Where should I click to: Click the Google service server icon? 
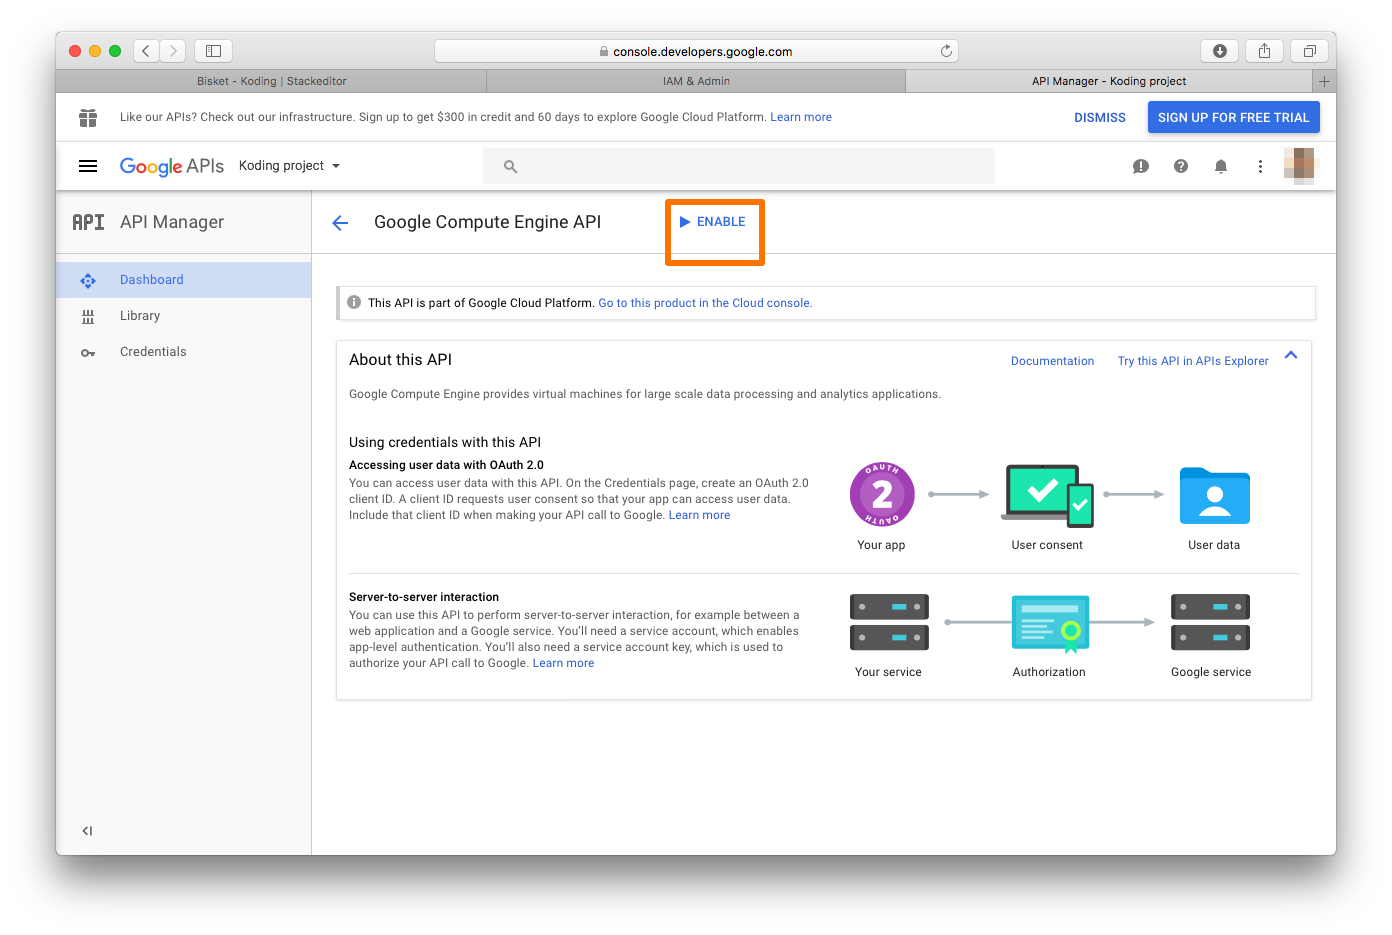tap(1211, 623)
